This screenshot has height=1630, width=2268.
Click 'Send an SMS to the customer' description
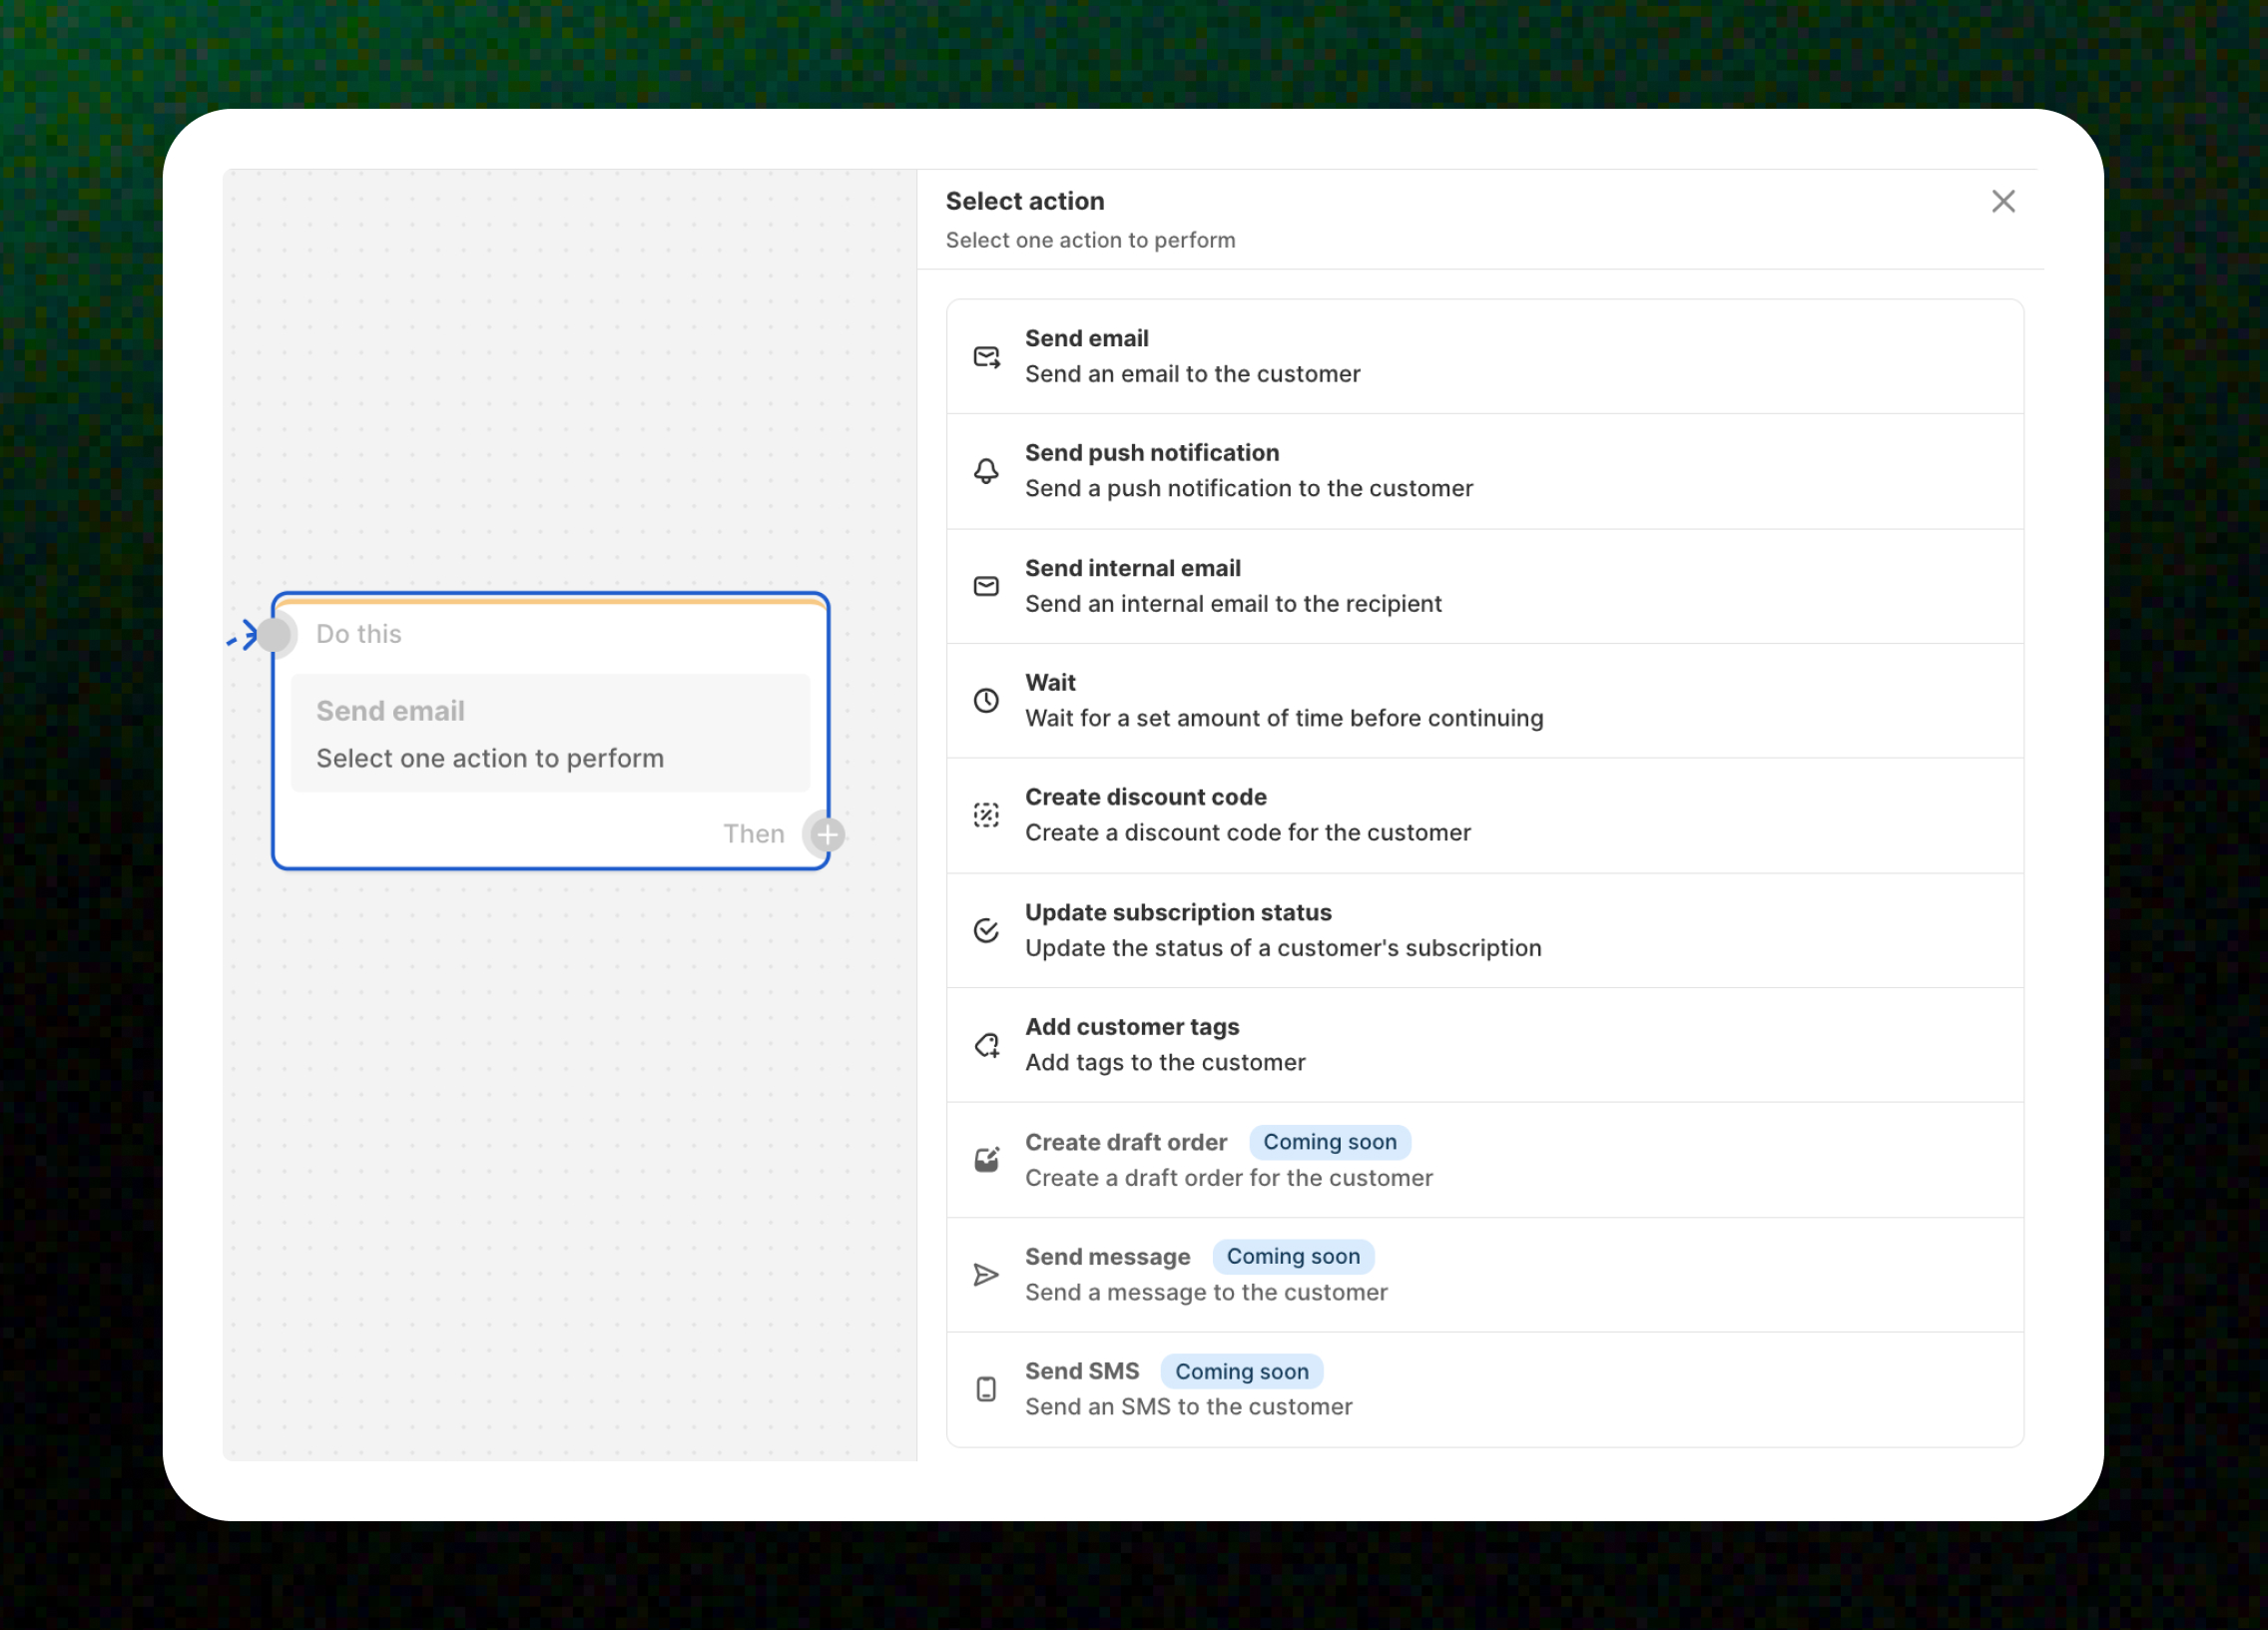[x=1188, y=1407]
